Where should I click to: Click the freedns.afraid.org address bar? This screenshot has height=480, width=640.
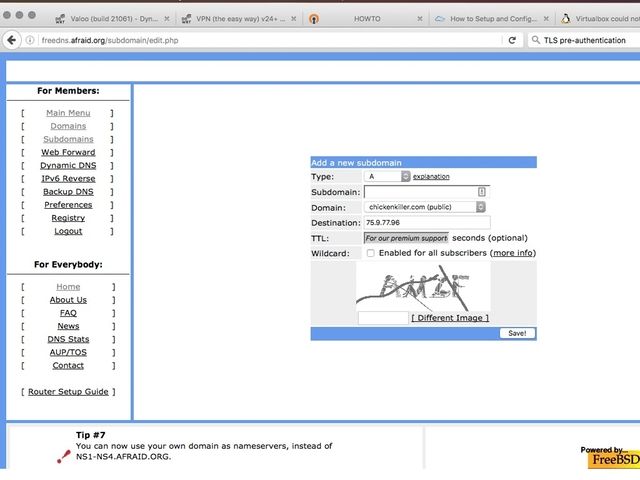(269, 40)
